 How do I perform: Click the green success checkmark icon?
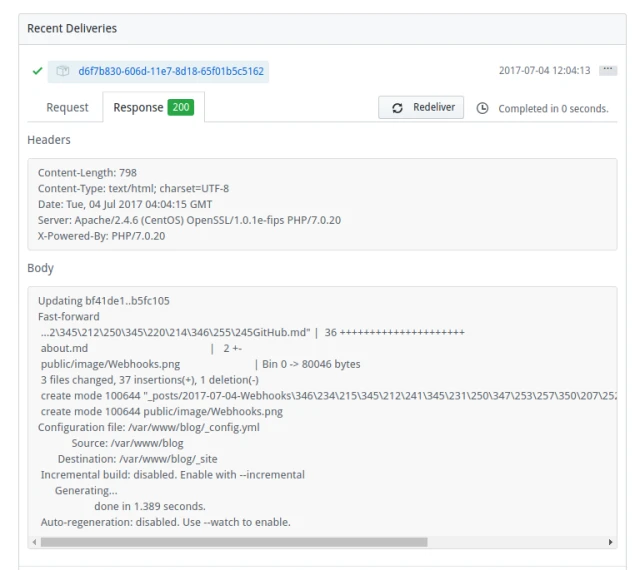tap(37, 71)
